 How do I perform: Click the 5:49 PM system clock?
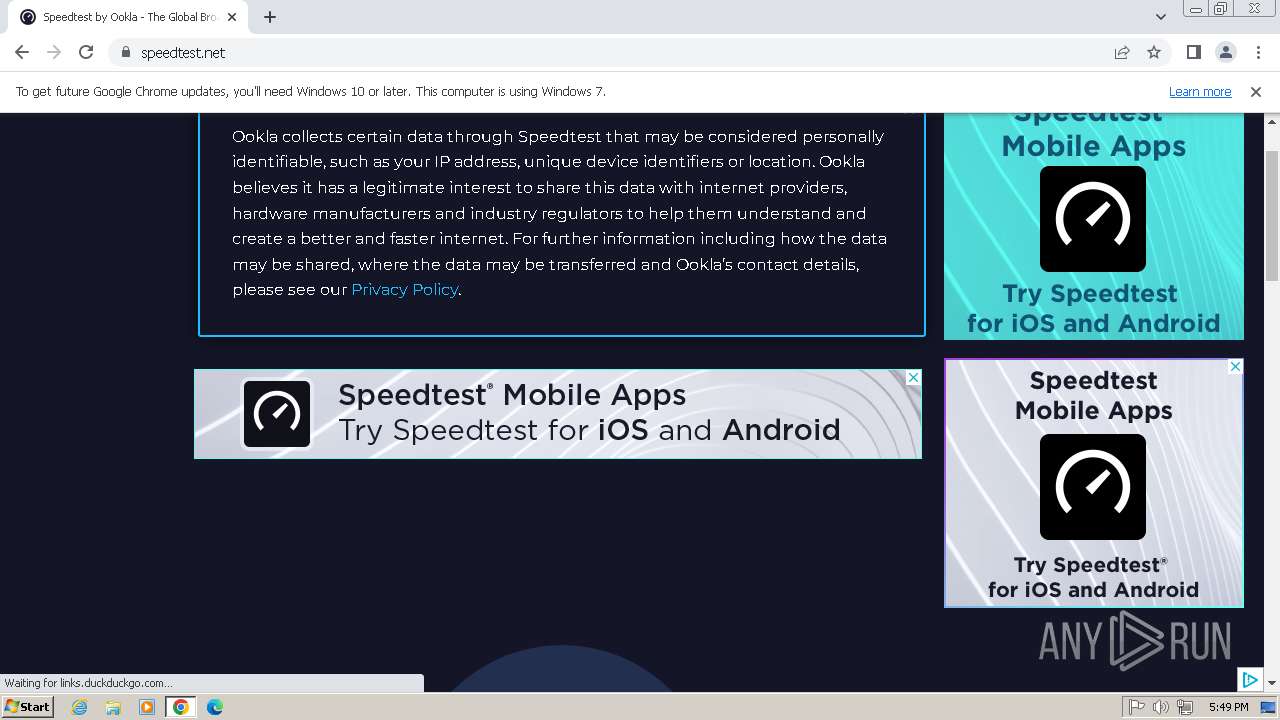pyautogui.click(x=1228, y=707)
